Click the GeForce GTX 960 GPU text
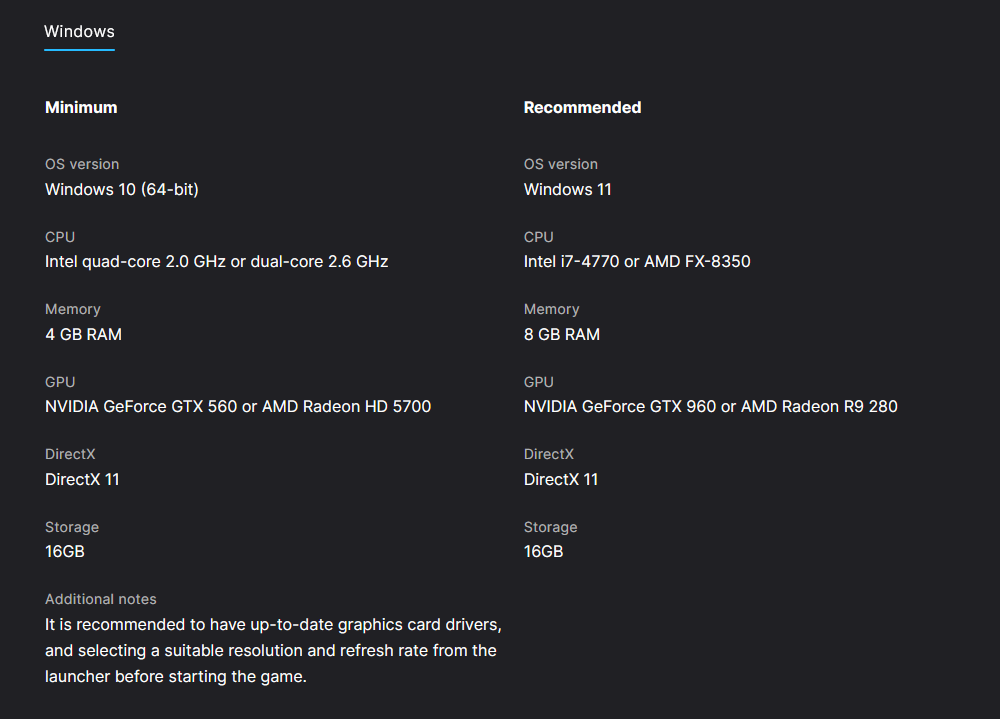Viewport: 1000px width, 719px height. [710, 406]
